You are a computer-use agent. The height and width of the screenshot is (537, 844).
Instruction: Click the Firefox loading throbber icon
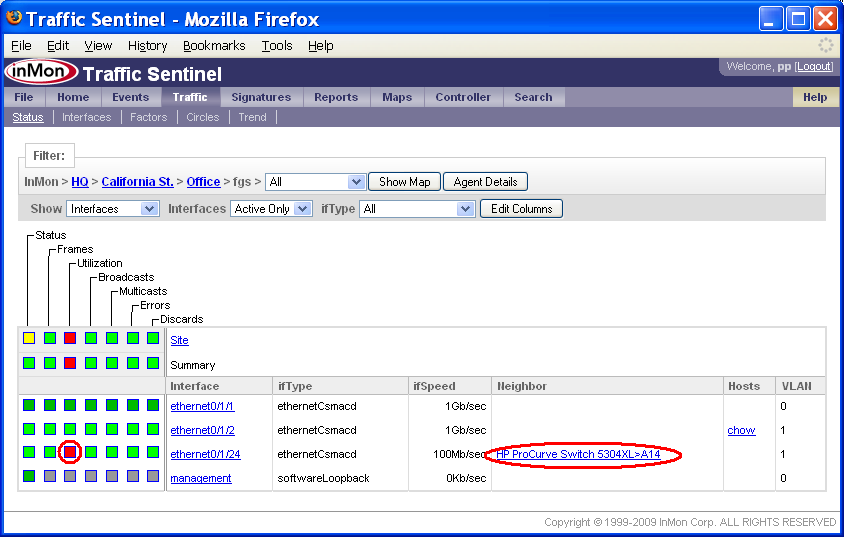click(825, 45)
